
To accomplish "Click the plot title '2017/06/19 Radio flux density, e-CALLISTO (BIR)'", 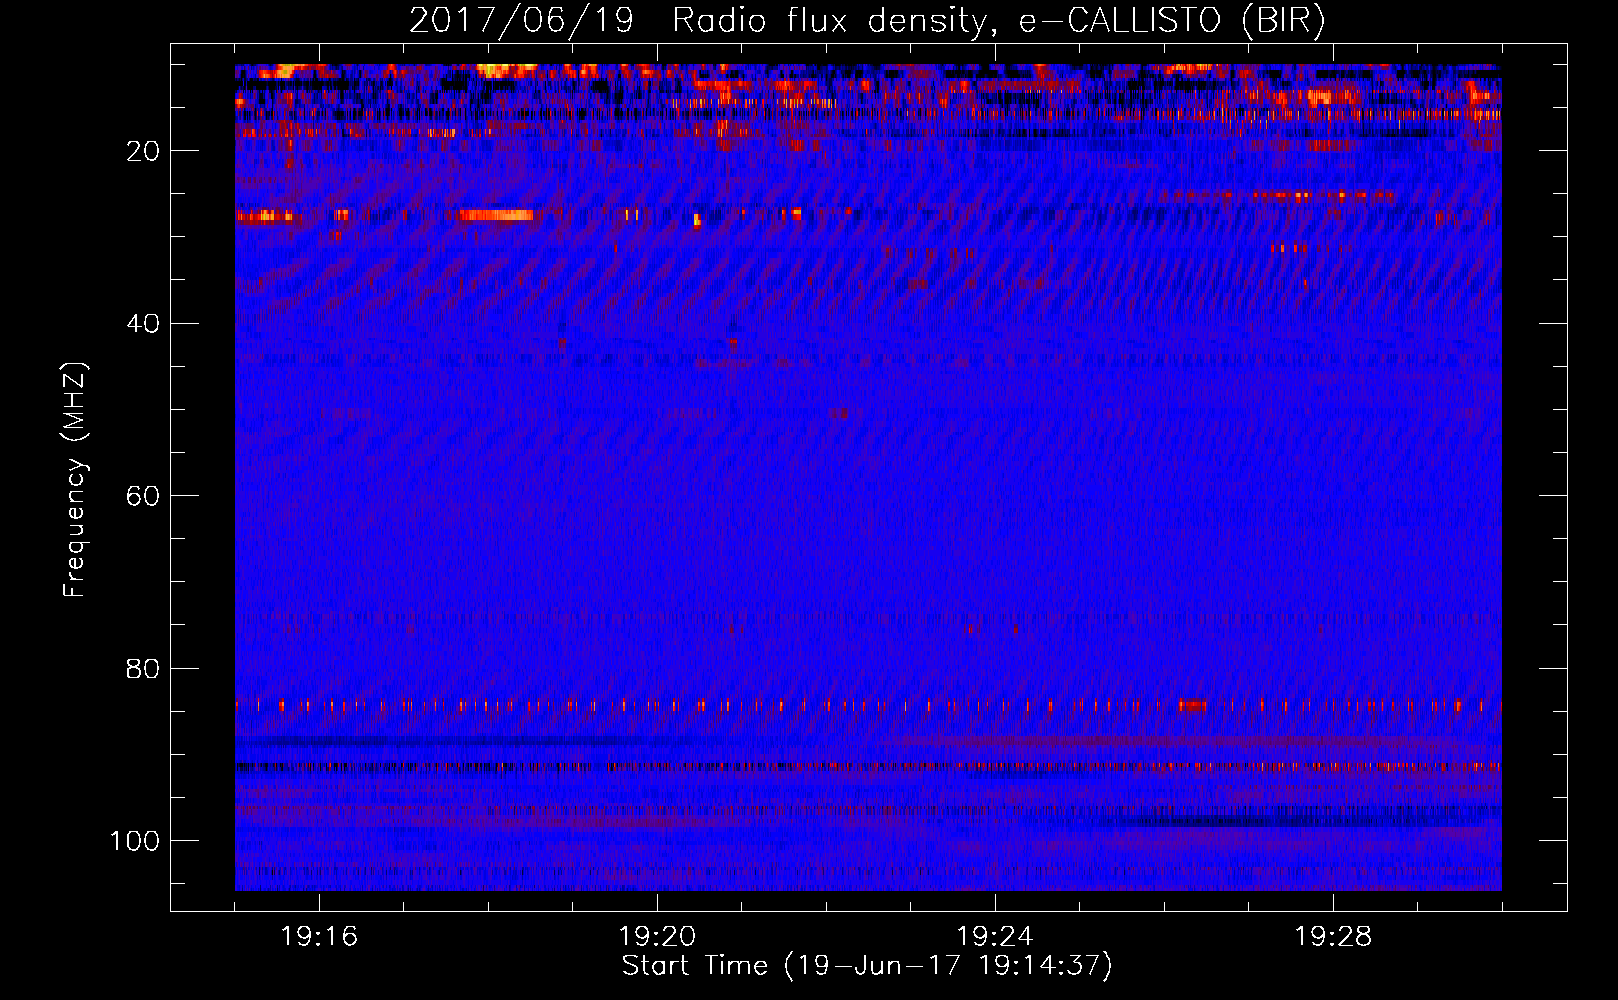I will (x=867, y=21).
